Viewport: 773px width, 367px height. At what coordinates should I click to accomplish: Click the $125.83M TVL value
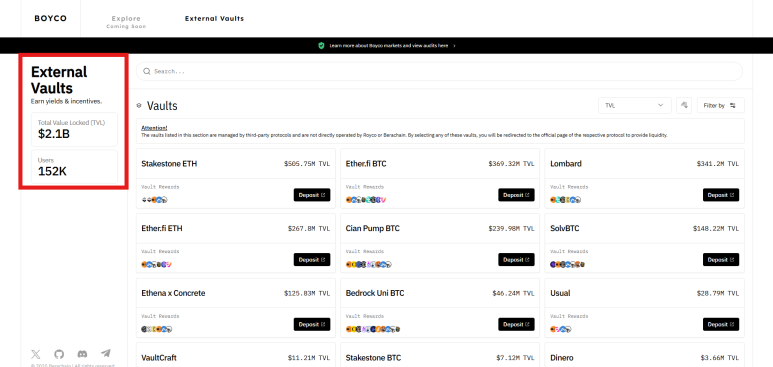pos(307,293)
